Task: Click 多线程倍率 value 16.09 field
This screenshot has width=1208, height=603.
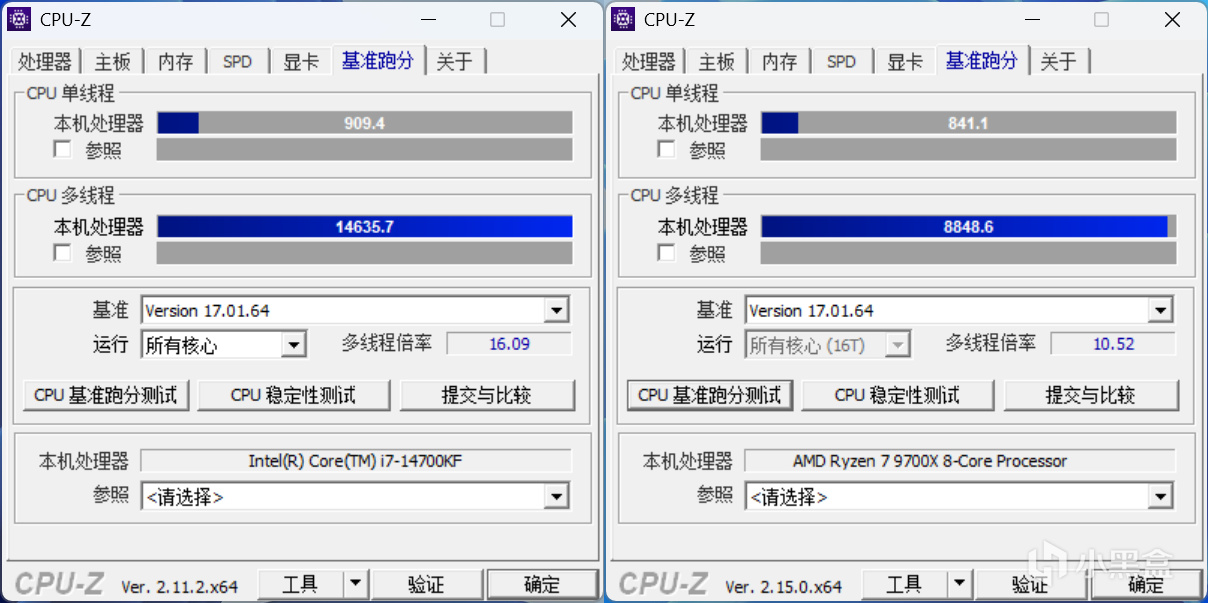Action: point(509,344)
